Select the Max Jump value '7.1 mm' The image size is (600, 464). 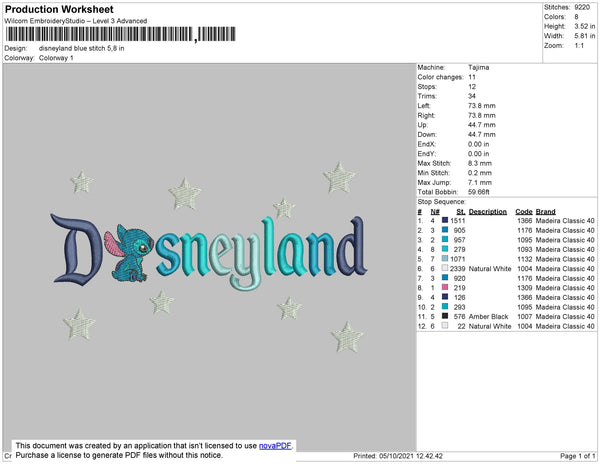coord(479,182)
